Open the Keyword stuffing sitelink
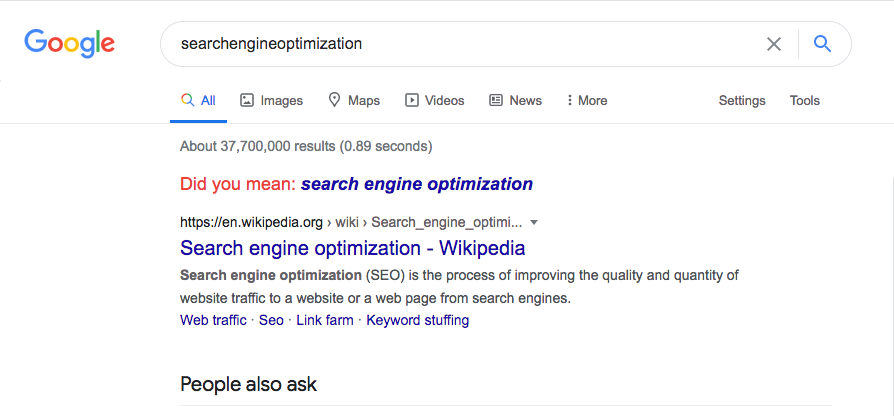The image size is (894, 416). [417, 320]
